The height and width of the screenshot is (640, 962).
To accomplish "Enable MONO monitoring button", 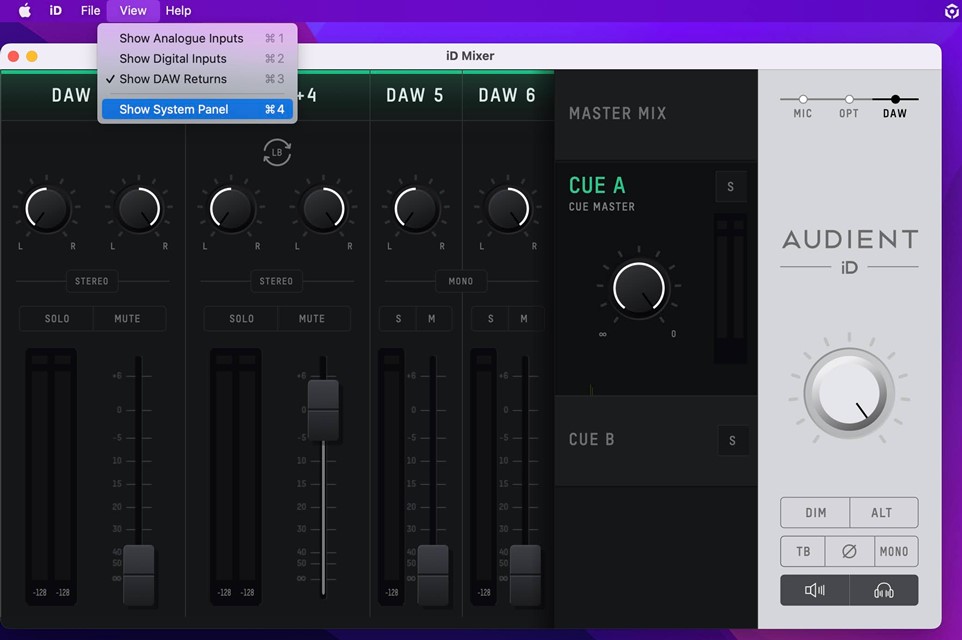I will [896, 551].
